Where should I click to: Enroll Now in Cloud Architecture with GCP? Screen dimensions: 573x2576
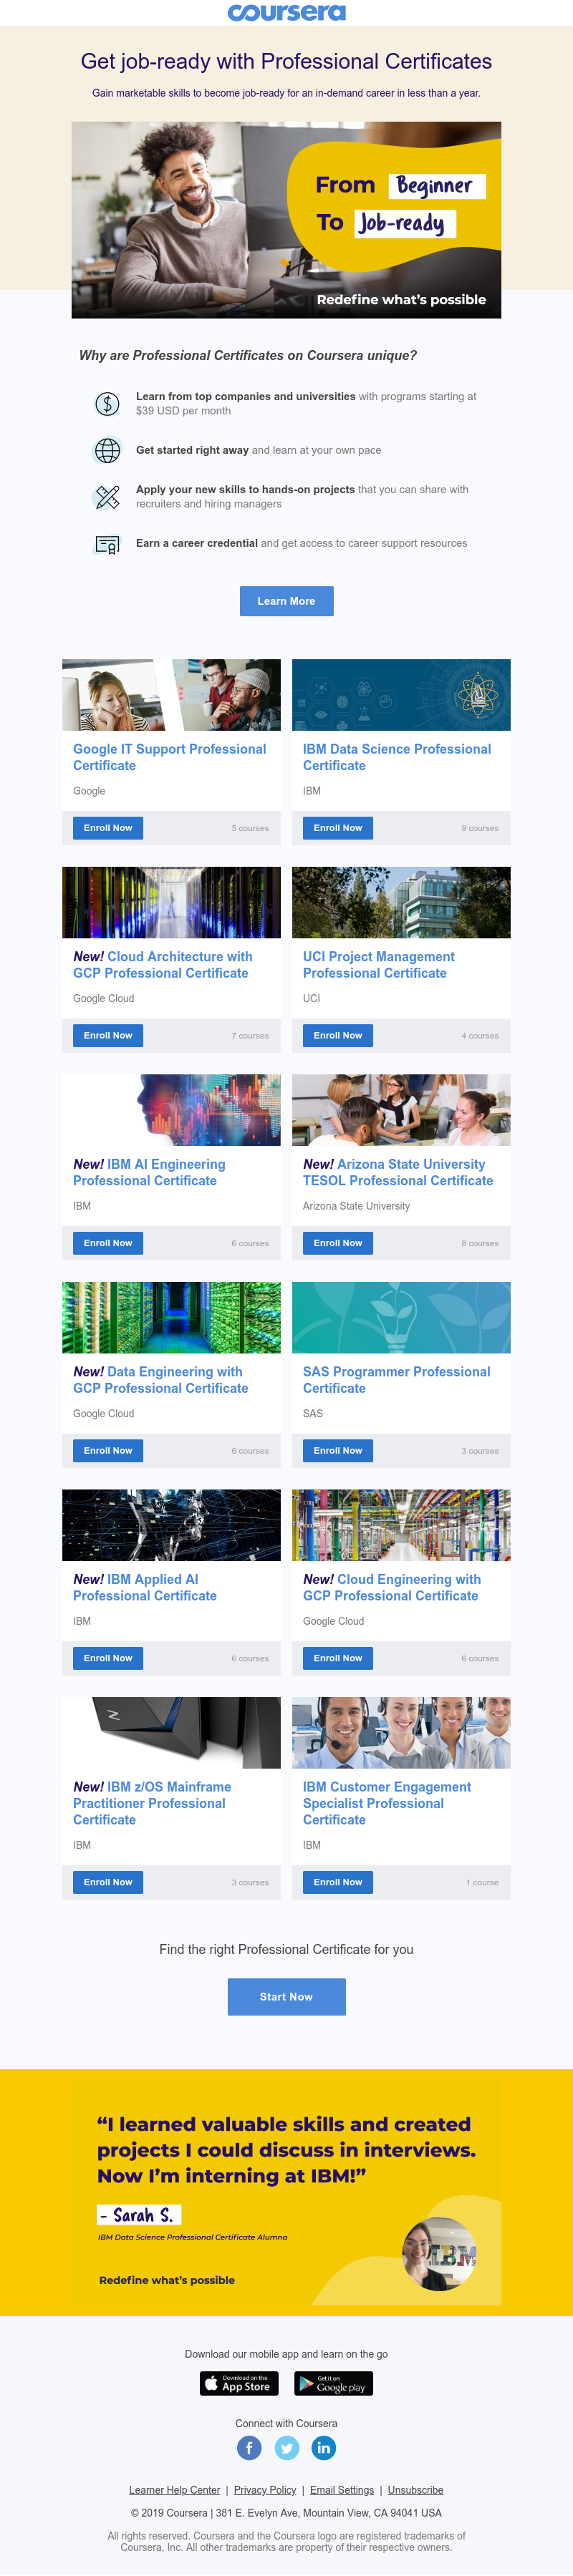108,1036
